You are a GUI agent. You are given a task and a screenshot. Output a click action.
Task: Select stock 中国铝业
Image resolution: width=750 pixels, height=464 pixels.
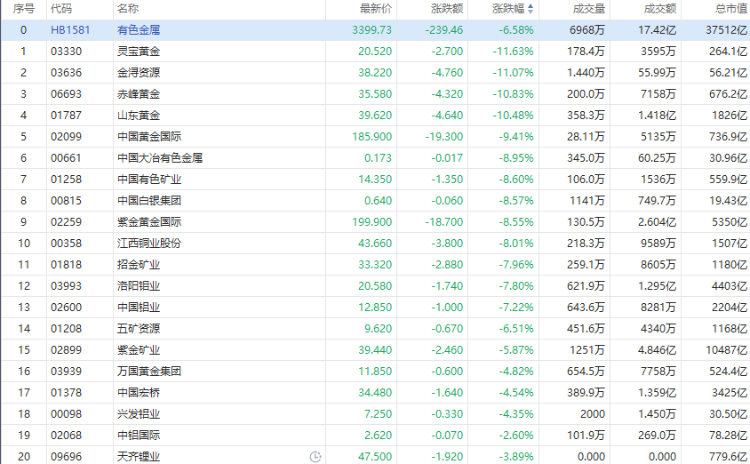pos(139,307)
